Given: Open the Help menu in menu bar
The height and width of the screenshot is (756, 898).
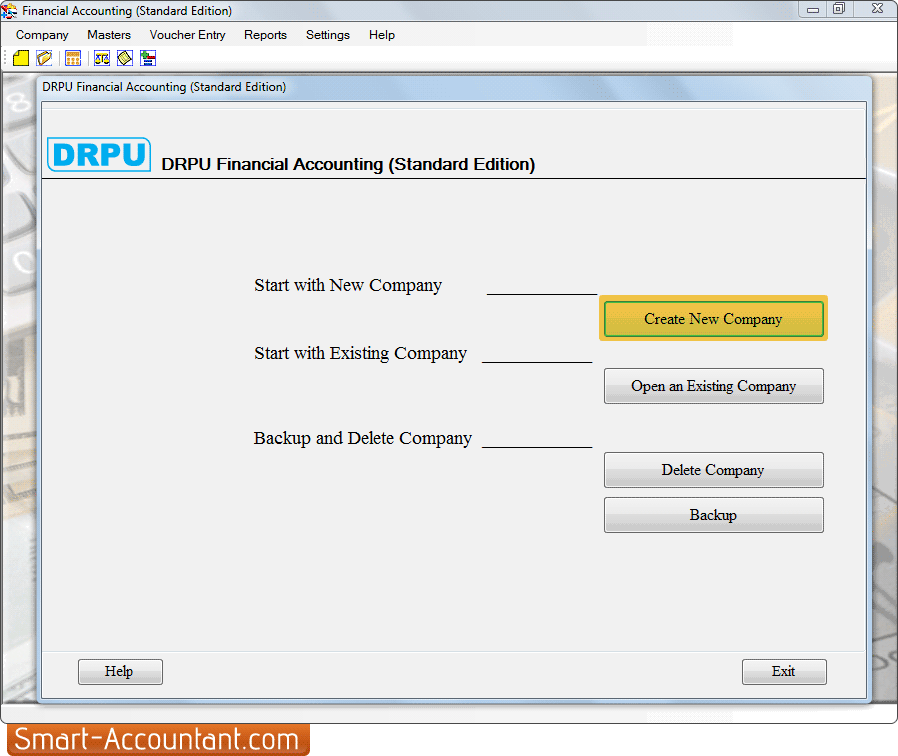Looking at the screenshot, I should 381,35.
